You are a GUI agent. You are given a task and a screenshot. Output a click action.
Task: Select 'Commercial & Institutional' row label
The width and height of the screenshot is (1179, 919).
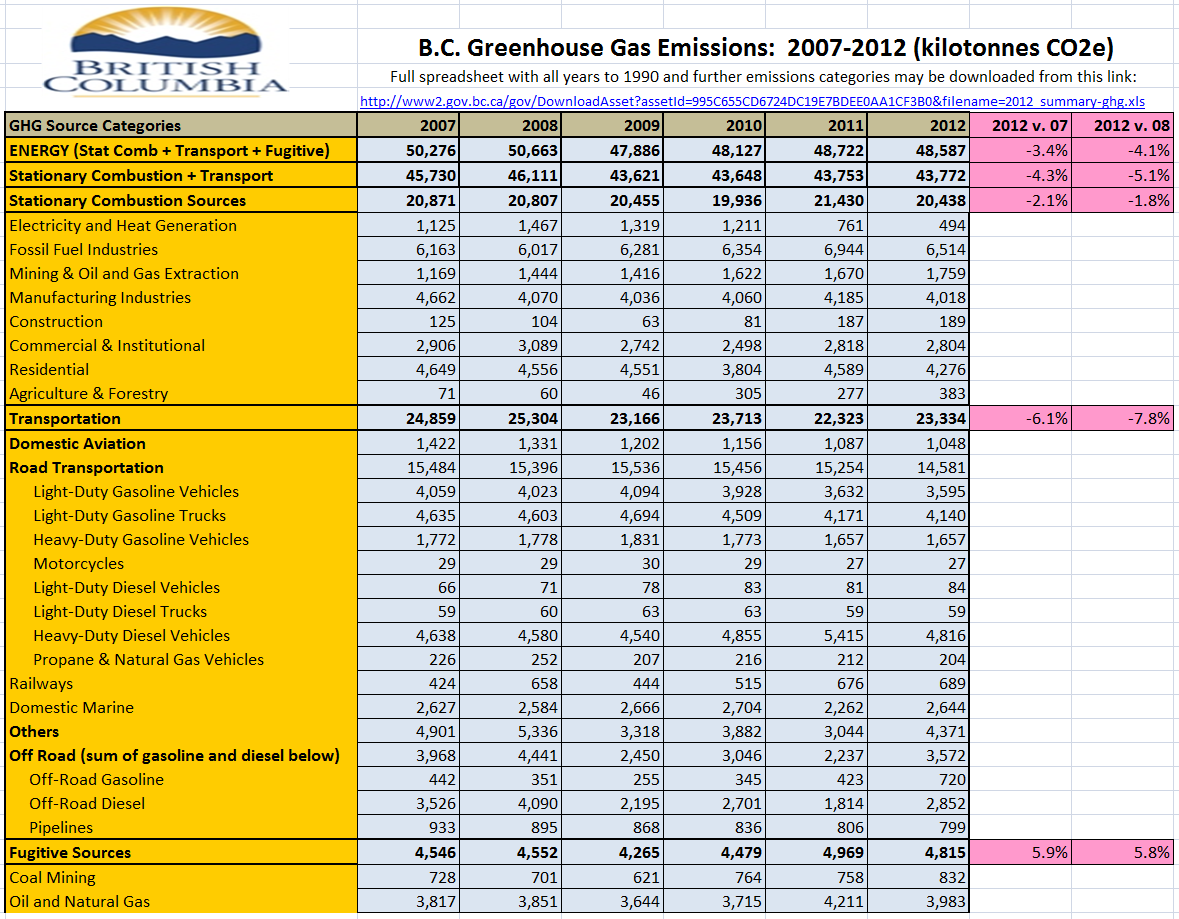click(181, 345)
